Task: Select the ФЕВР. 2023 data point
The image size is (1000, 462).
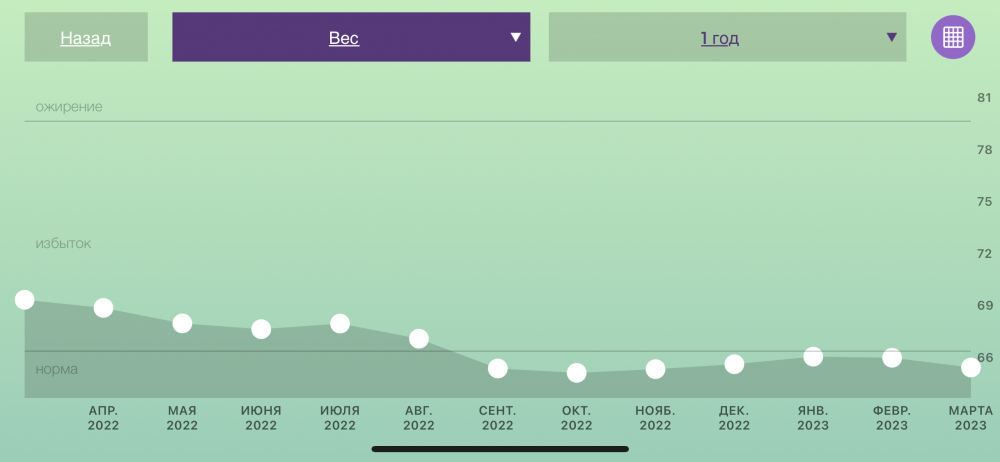Action: (892, 358)
